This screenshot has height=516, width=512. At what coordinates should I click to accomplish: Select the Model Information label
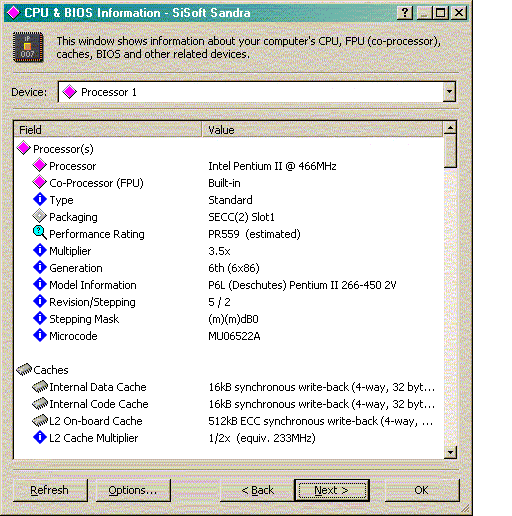pos(93,285)
